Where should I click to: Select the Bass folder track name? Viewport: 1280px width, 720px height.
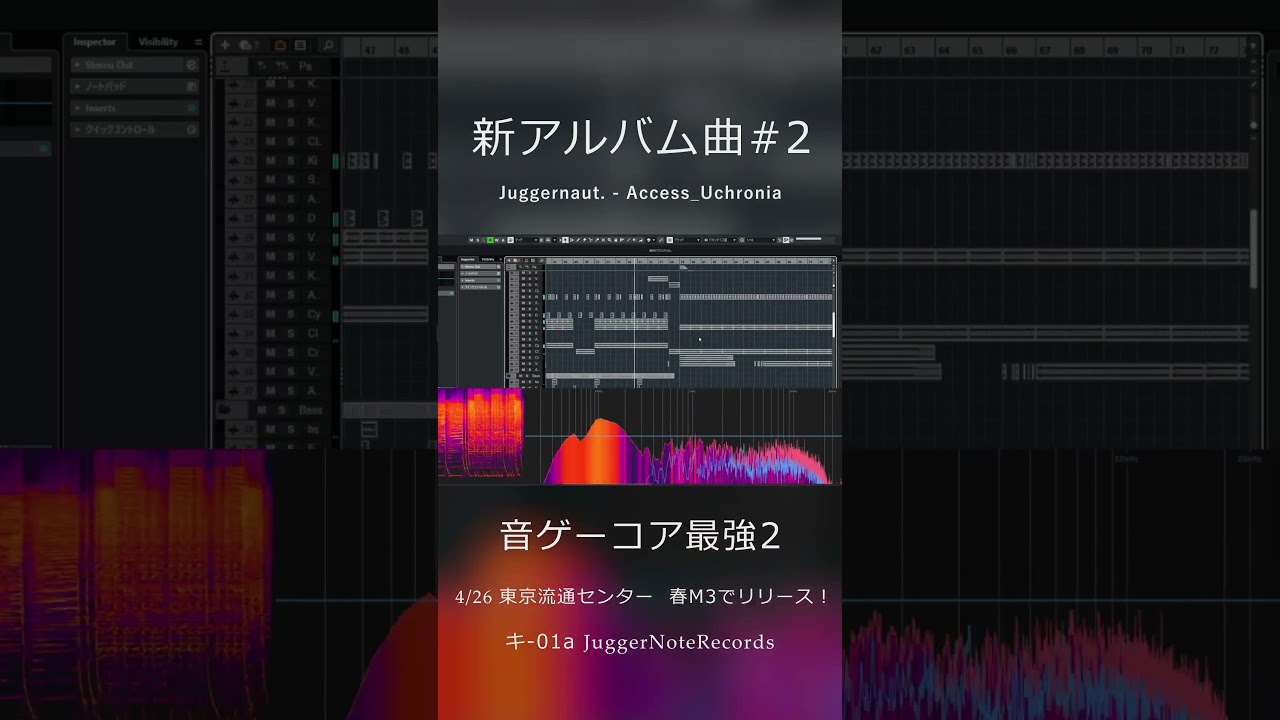(310, 410)
